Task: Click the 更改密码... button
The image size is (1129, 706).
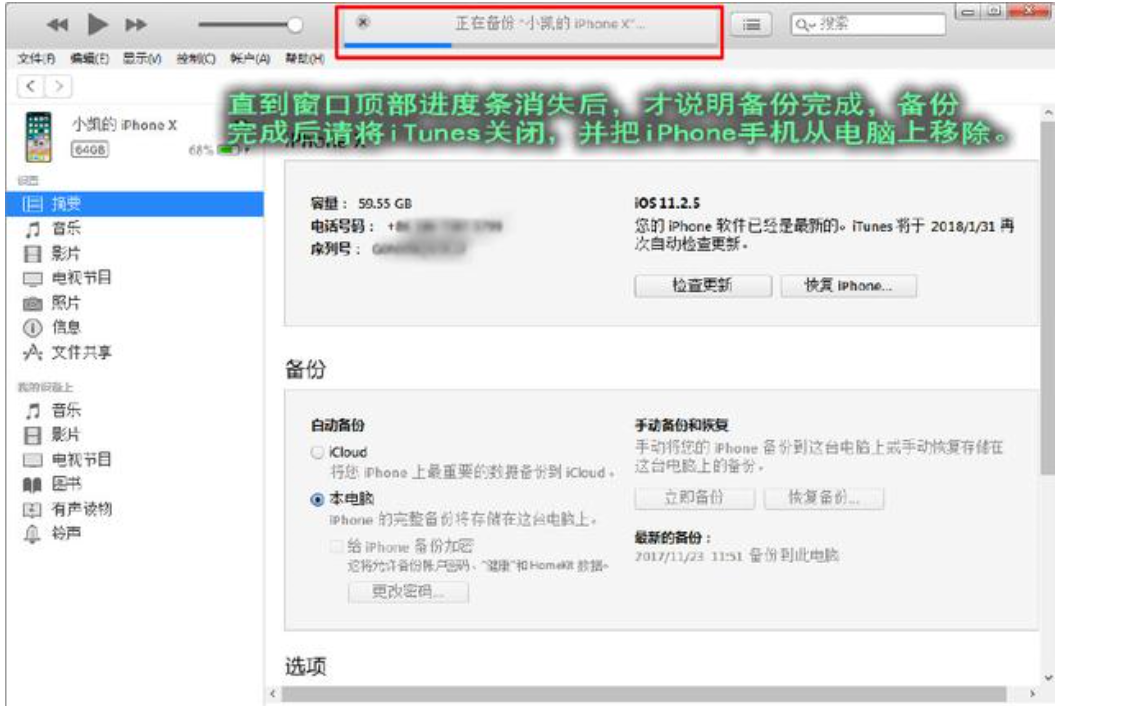Action: 408,592
